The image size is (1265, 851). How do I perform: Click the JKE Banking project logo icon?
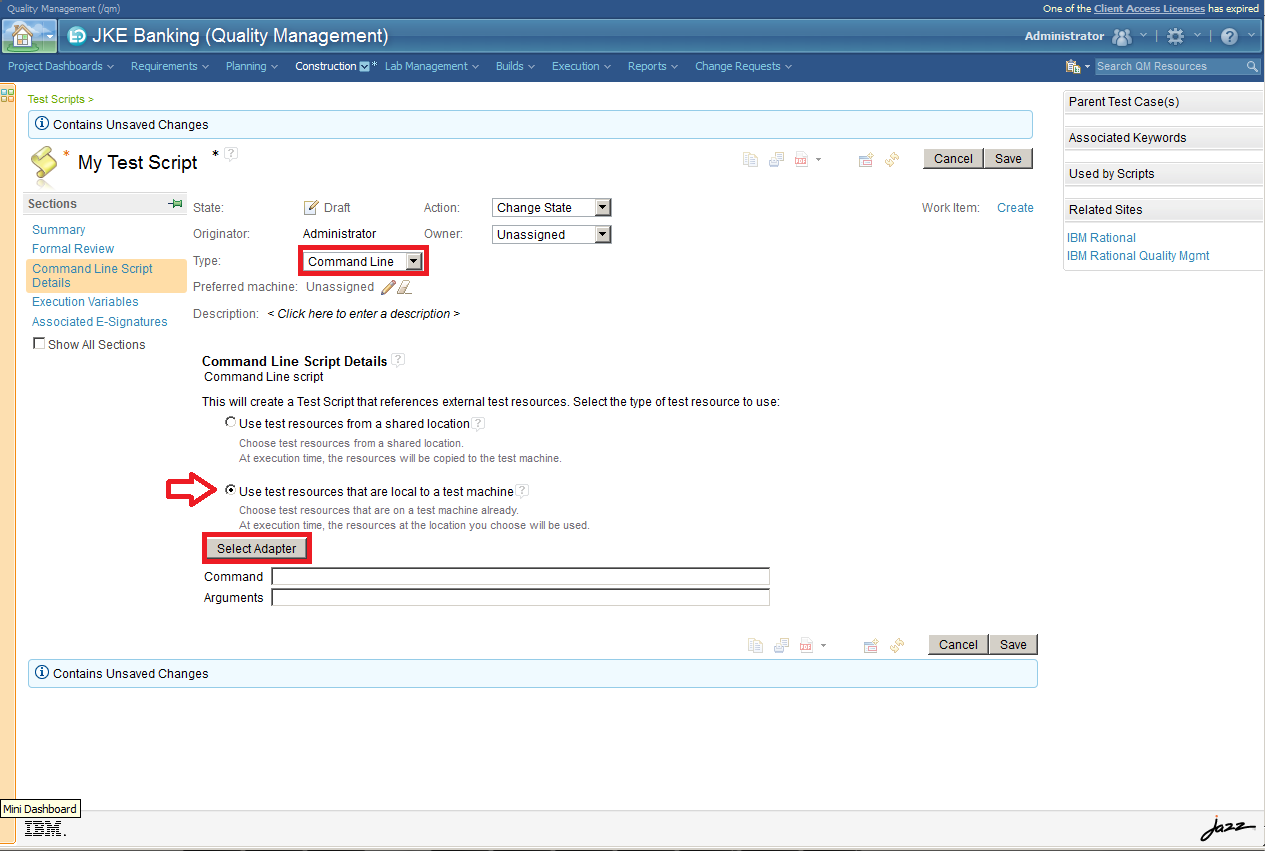(x=76, y=36)
